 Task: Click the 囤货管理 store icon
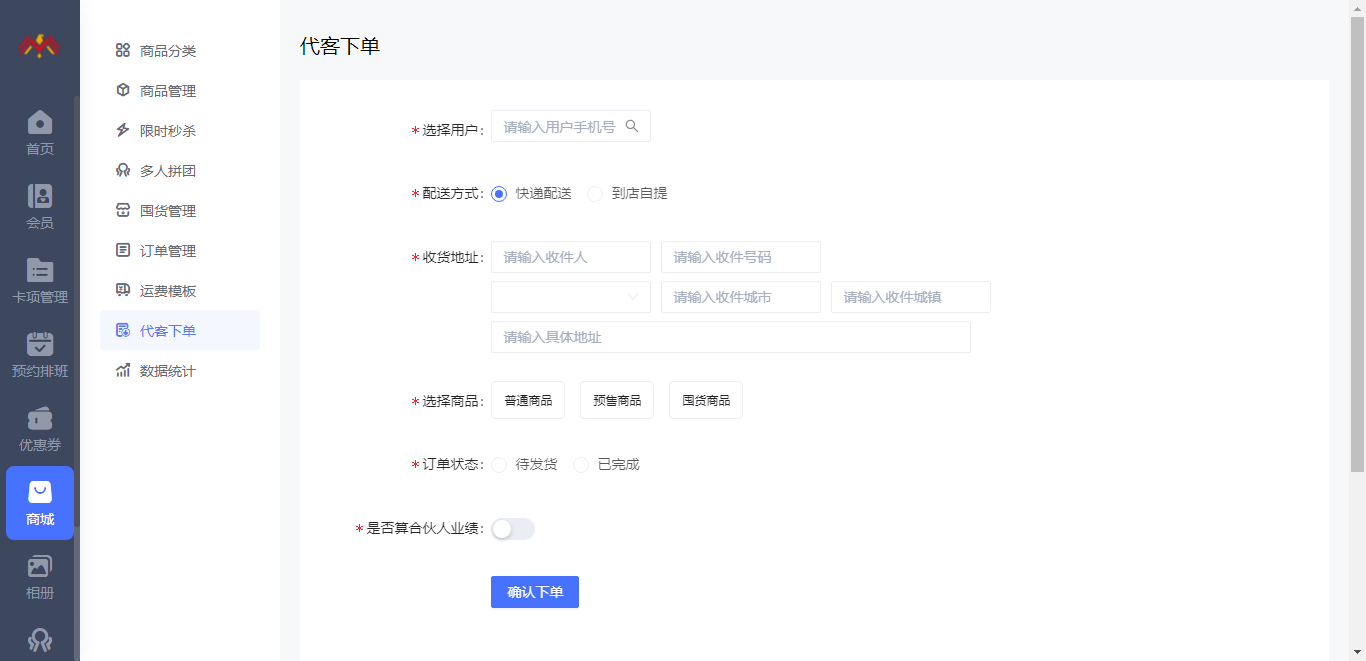click(123, 210)
